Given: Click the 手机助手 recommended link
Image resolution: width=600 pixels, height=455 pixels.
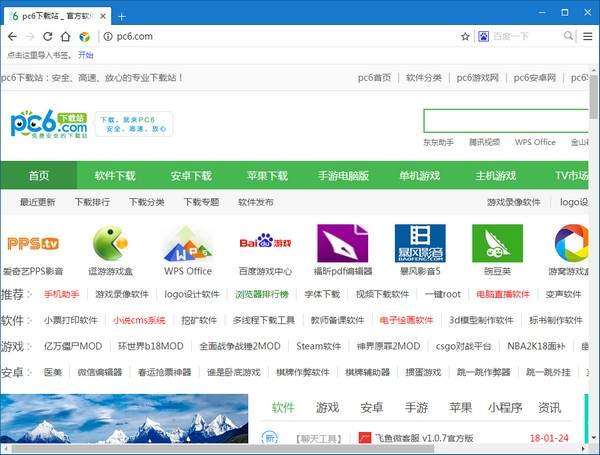Looking at the screenshot, I should click(61, 295).
